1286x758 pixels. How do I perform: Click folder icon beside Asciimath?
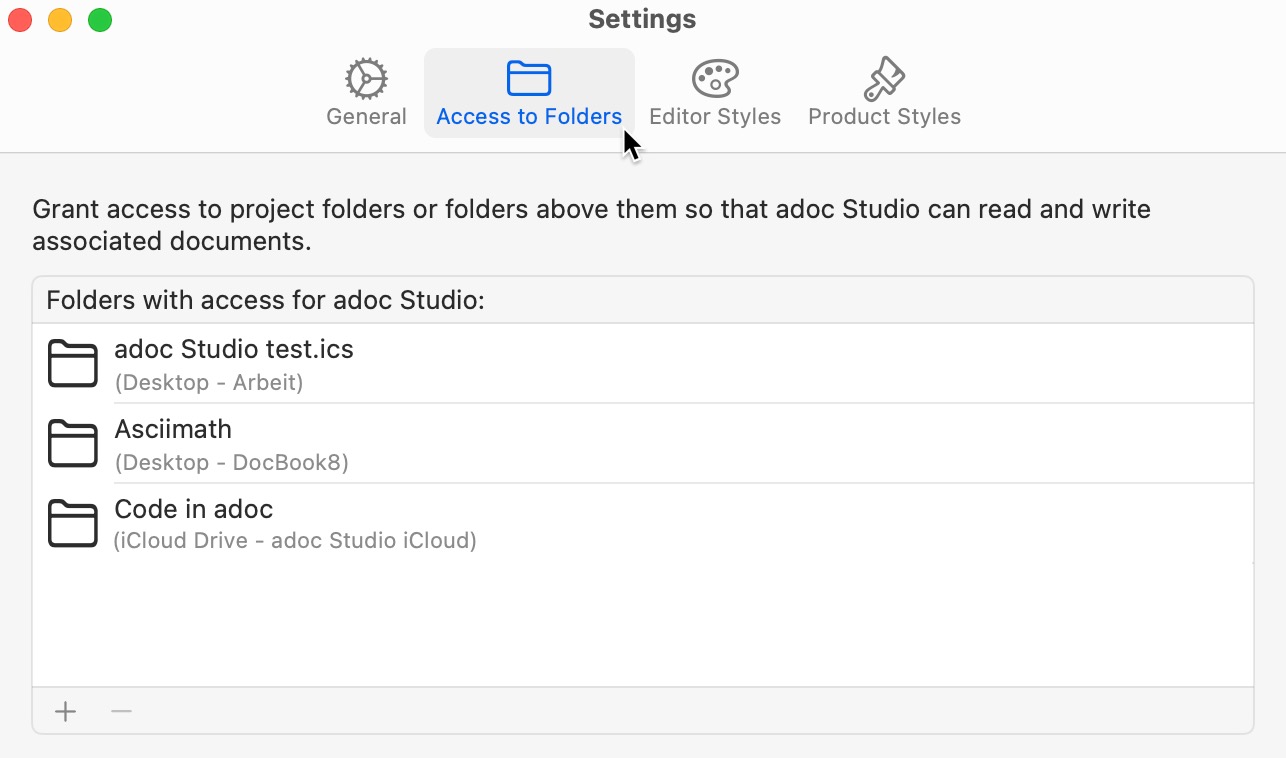pyautogui.click(x=73, y=443)
